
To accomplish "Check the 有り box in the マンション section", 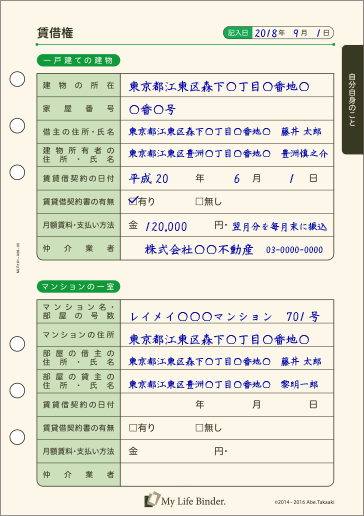I will click(133, 428).
